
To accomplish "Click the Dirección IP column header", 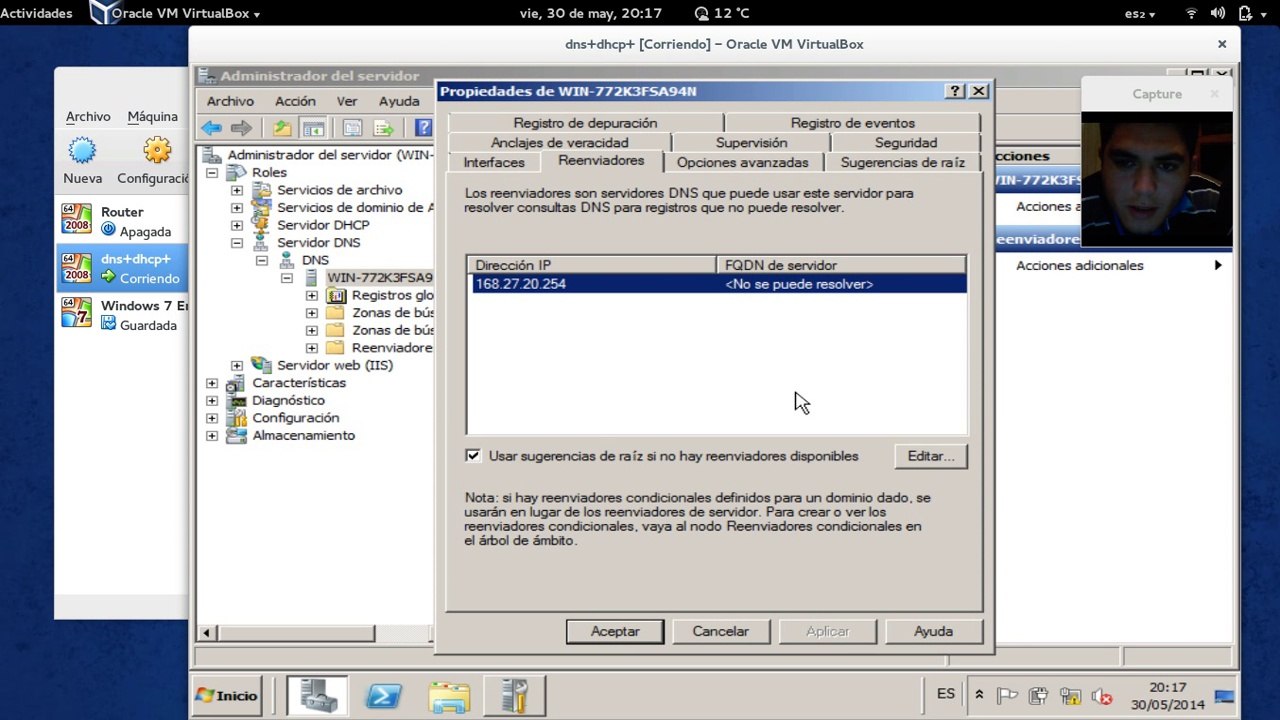I will 592,265.
